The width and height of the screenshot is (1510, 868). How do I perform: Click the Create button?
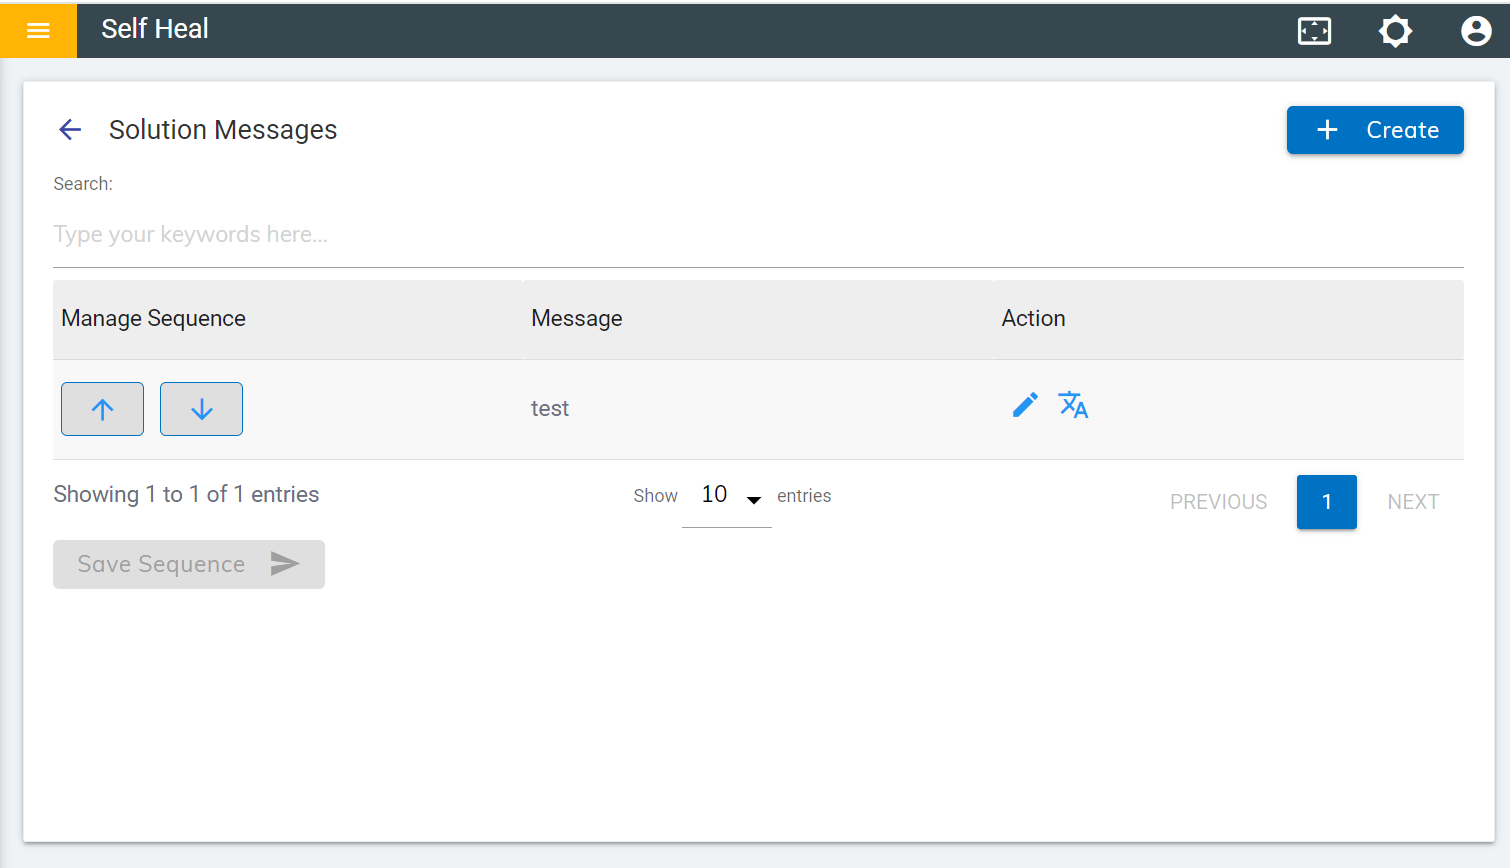click(x=1374, y=130)
